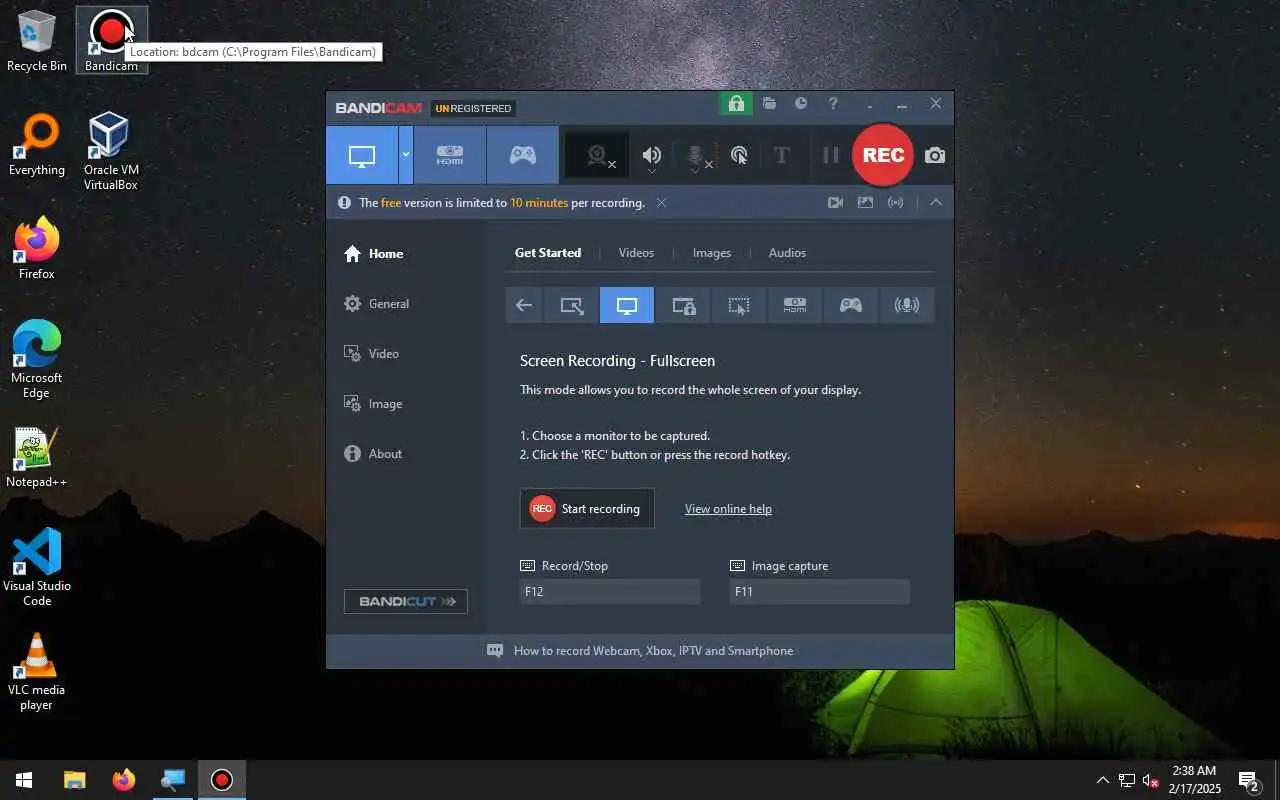Start recording with big red REC button
Viewport: 1280px width, 800px height.
883,155
